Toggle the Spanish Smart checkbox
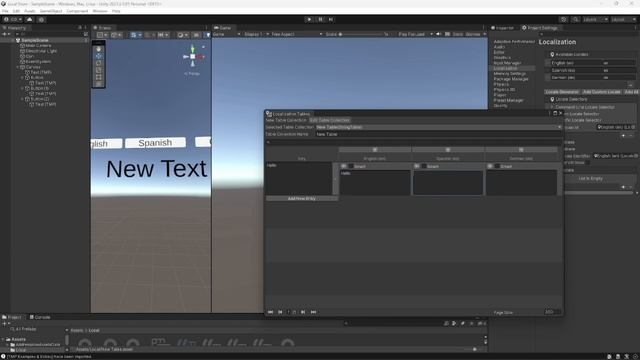 pyautogui.click(x=424, y=166)
